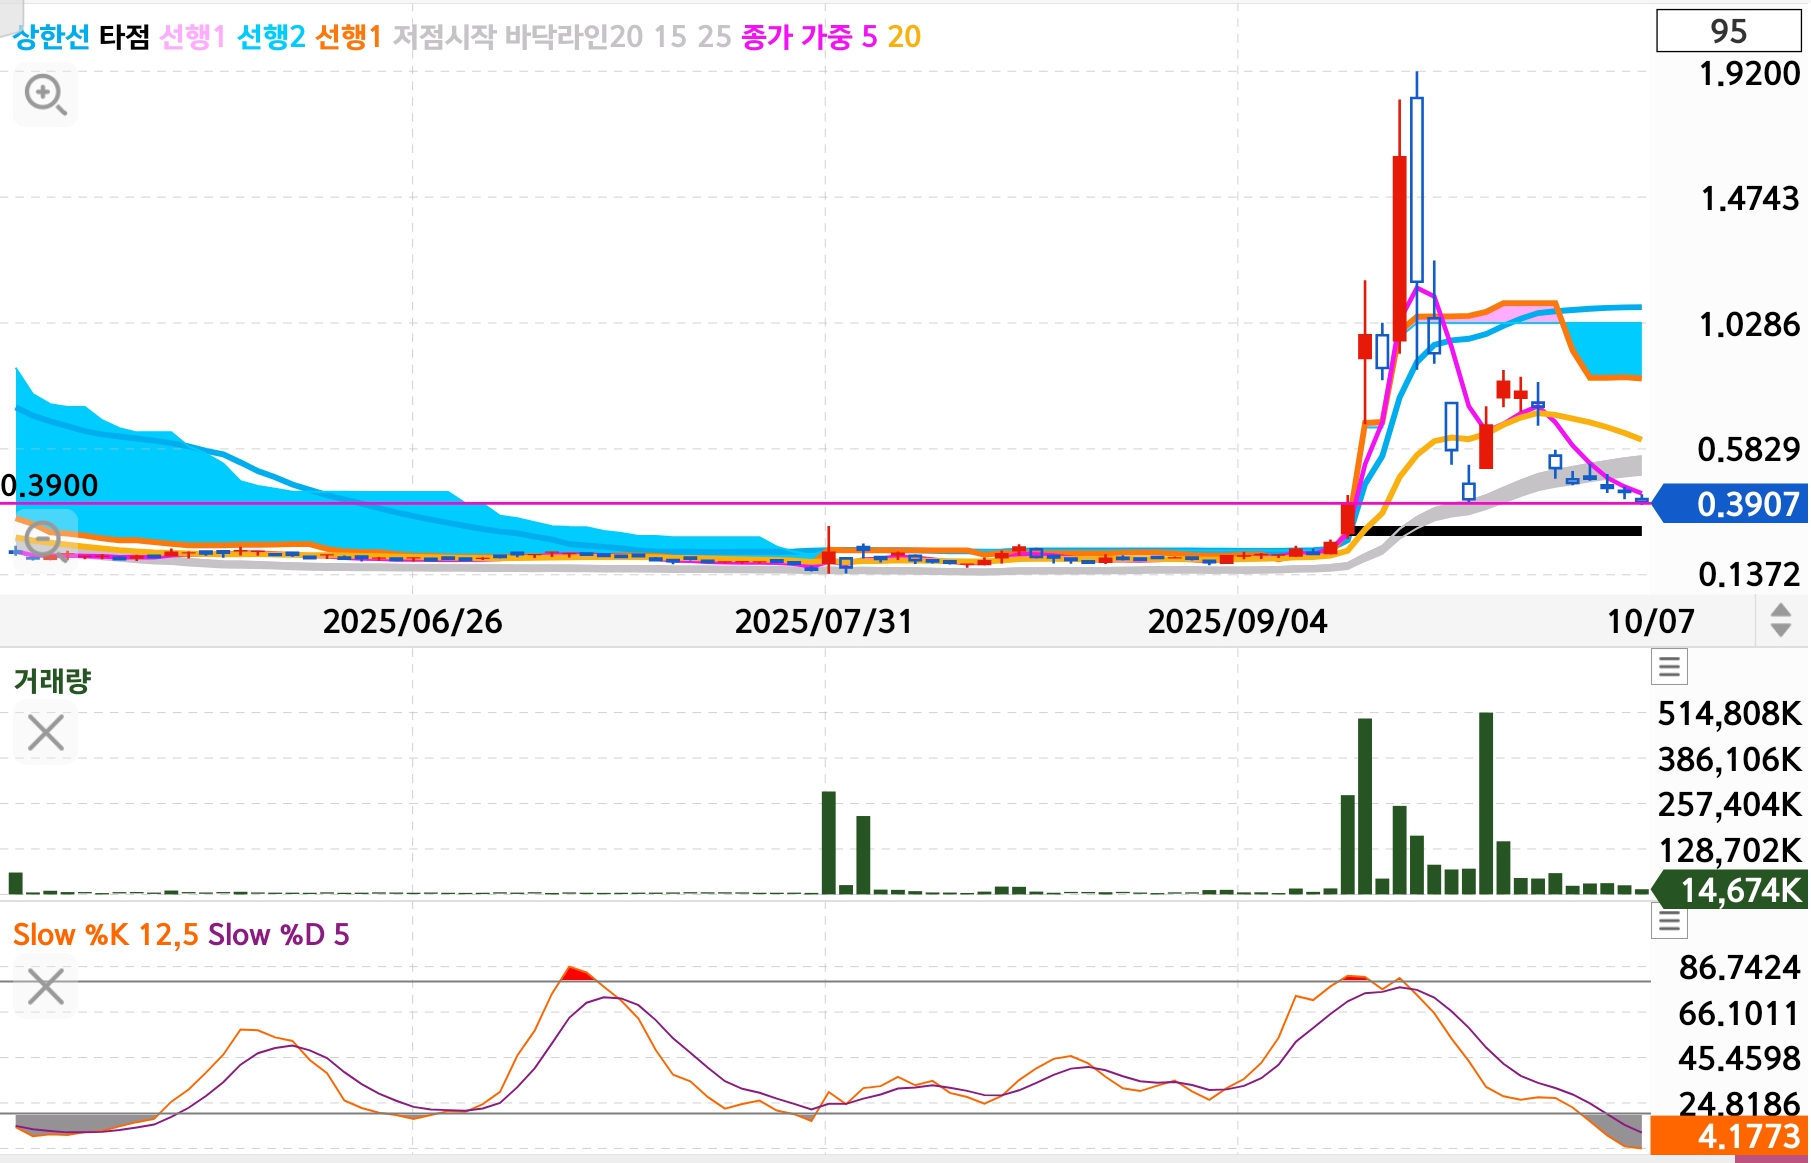Click the 24.8186 stochastic axis value
Image resolution: width=1811 pixels, height=1163 pixels.
pyautogui.click(x=1739, y=1103)
